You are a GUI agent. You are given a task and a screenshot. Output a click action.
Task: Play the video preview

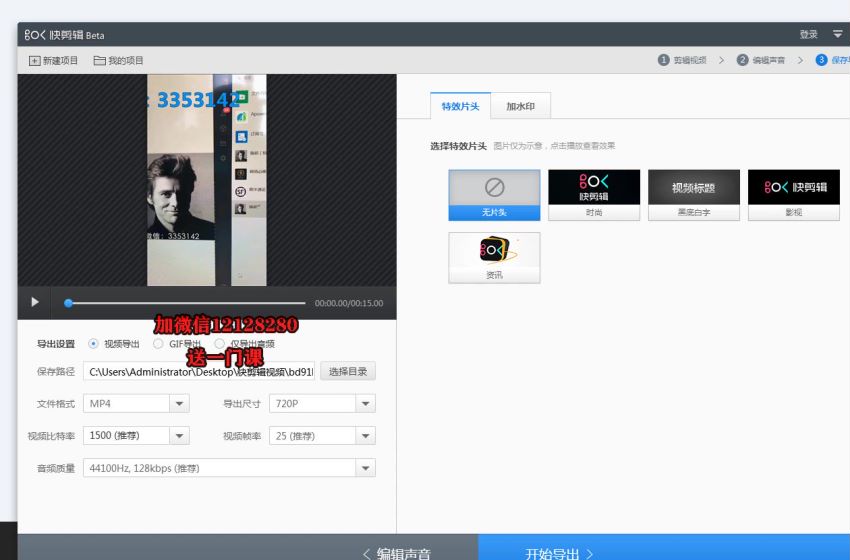tap(35, 302)
